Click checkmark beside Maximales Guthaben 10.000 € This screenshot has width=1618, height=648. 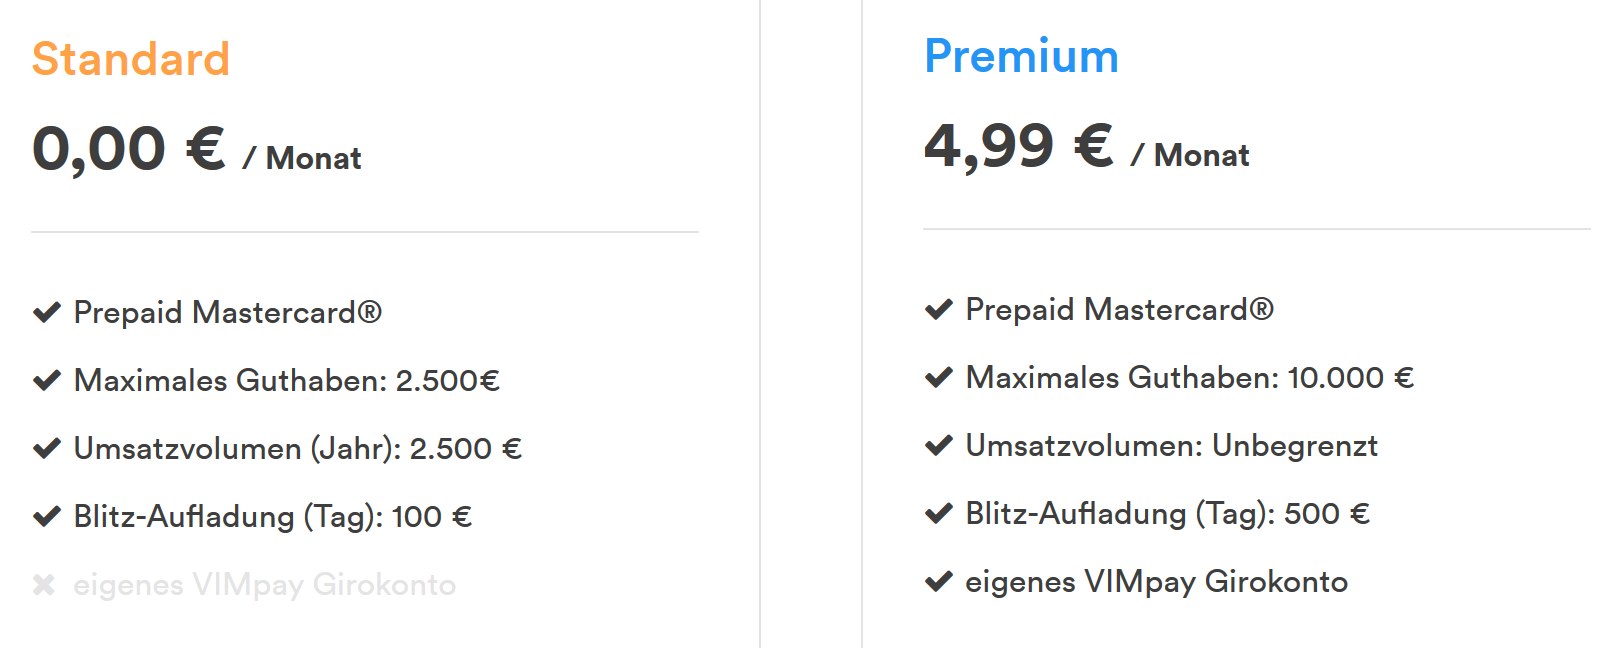point(939,378)
